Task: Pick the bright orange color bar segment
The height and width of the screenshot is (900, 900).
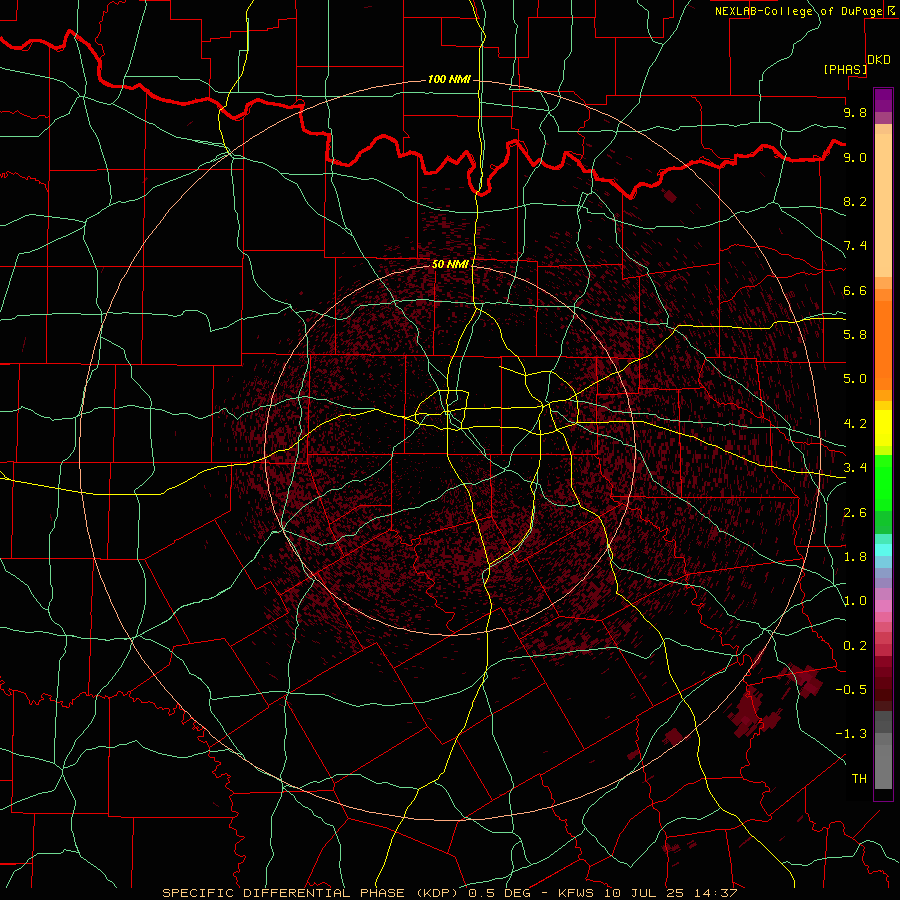Action: (883, 344)
